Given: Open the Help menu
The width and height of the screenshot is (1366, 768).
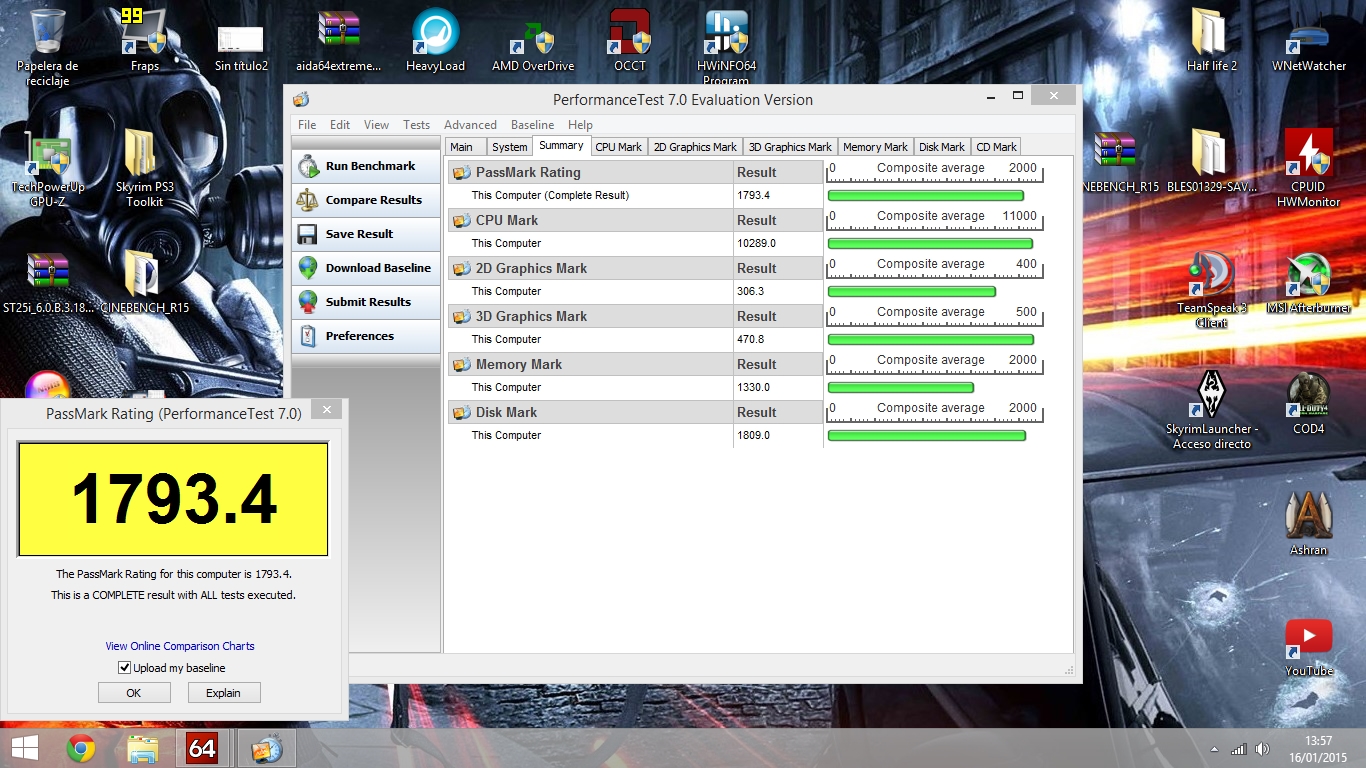Looking at the screenshot, I should coord(580,125).
